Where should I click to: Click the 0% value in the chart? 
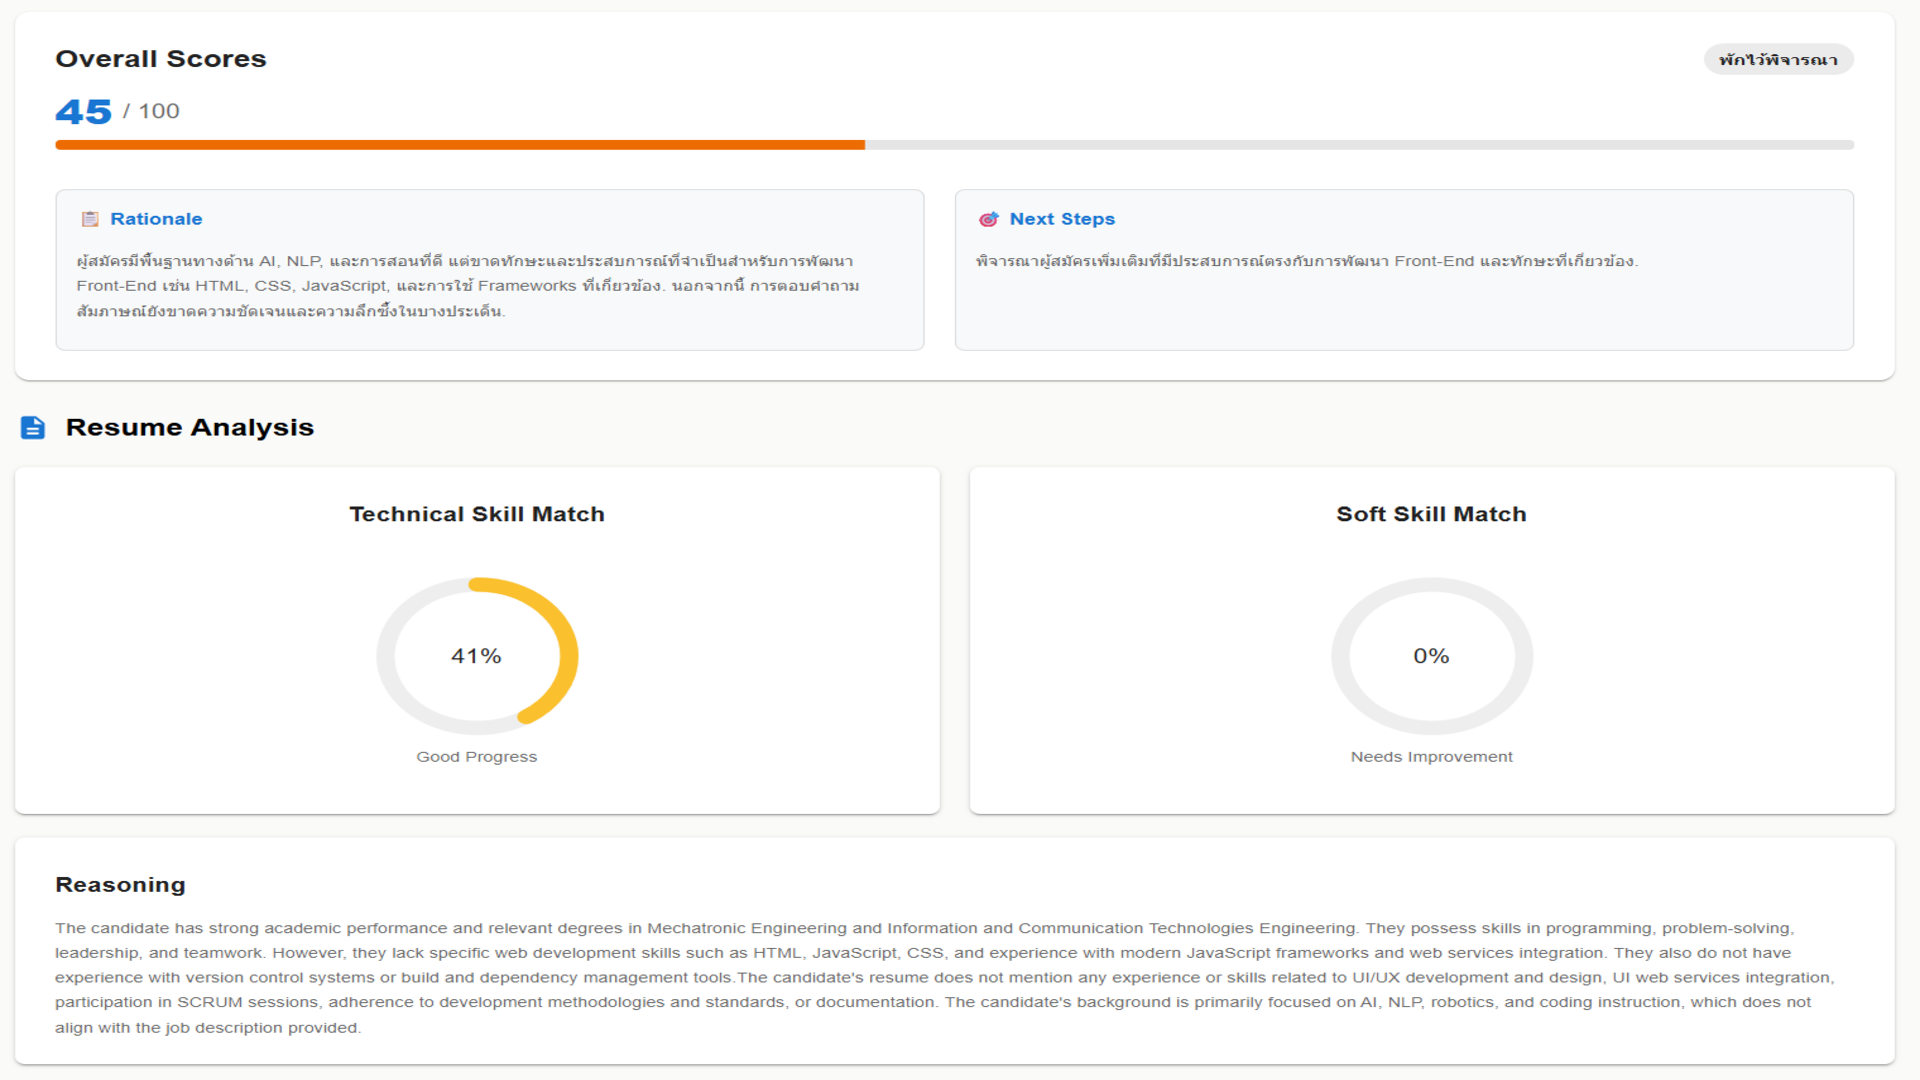pos(1431,656)
